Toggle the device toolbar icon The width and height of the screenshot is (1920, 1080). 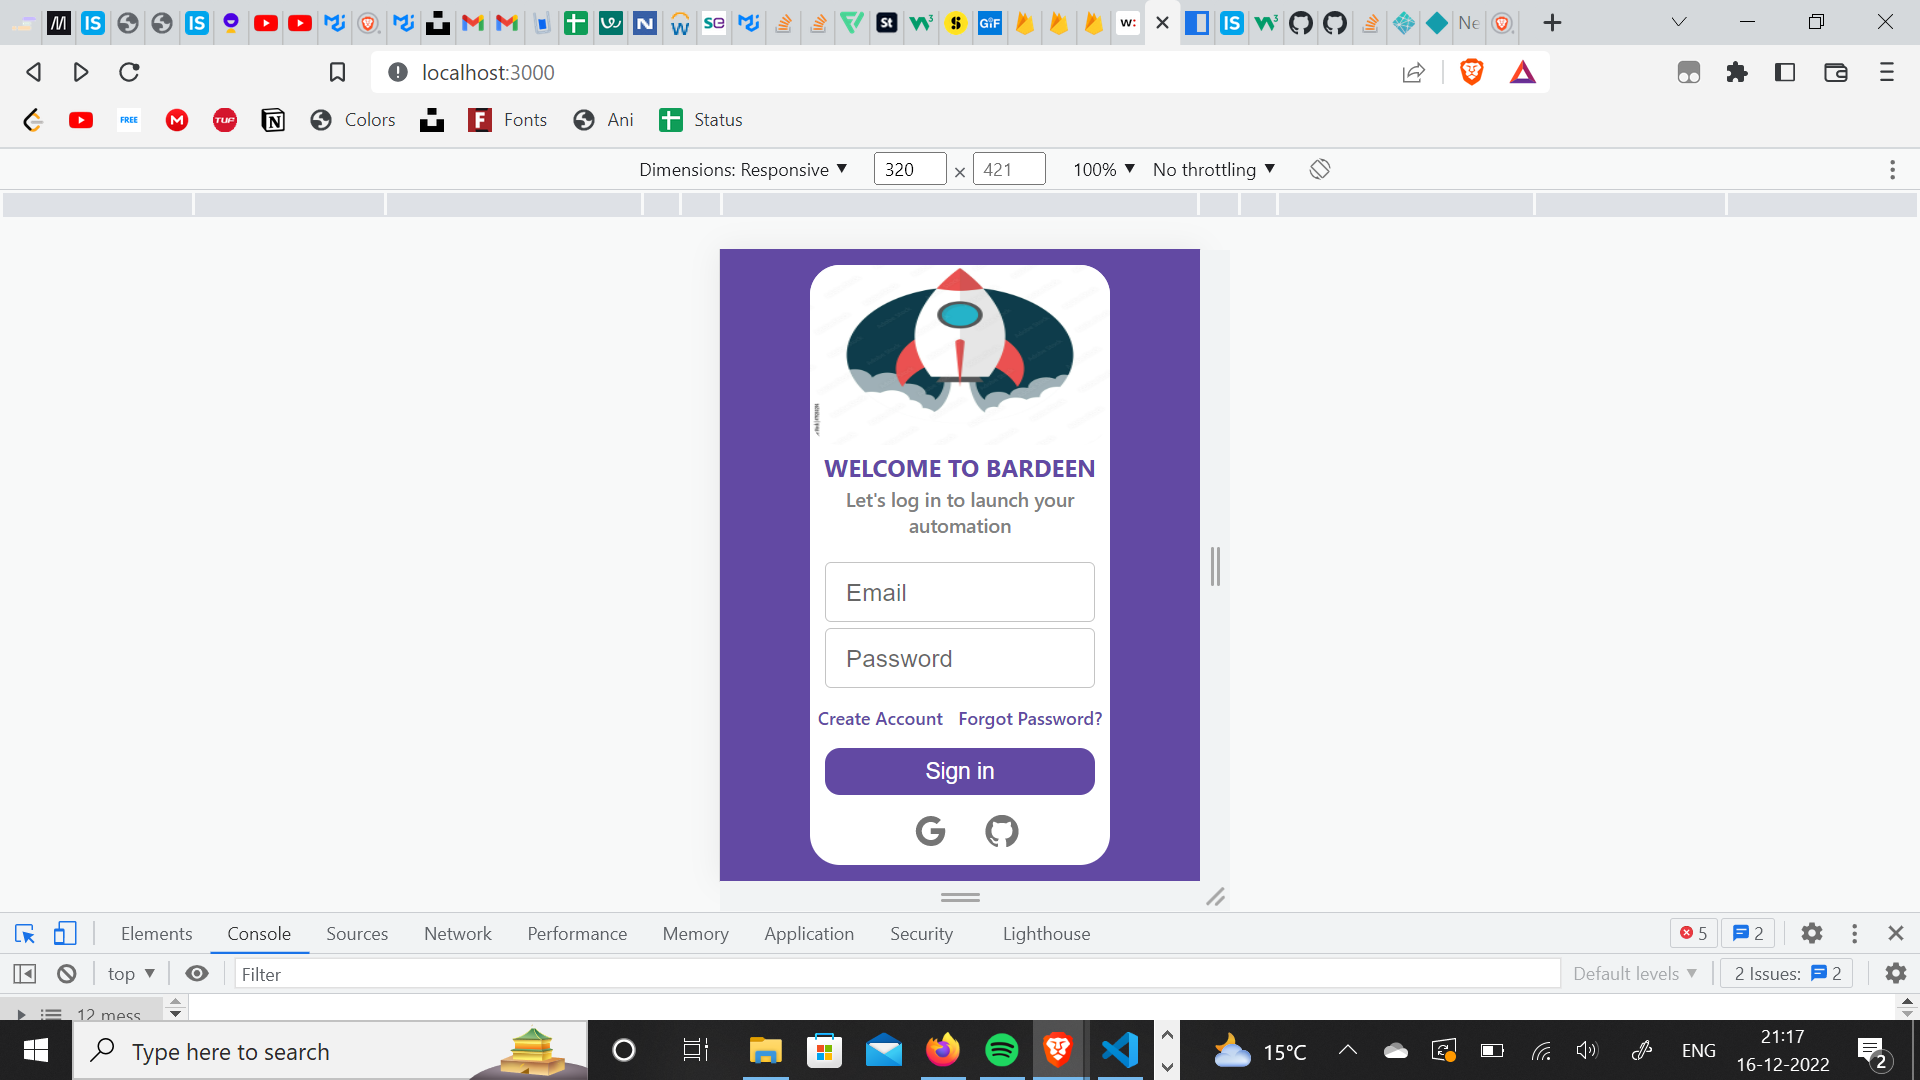[65, 933]
